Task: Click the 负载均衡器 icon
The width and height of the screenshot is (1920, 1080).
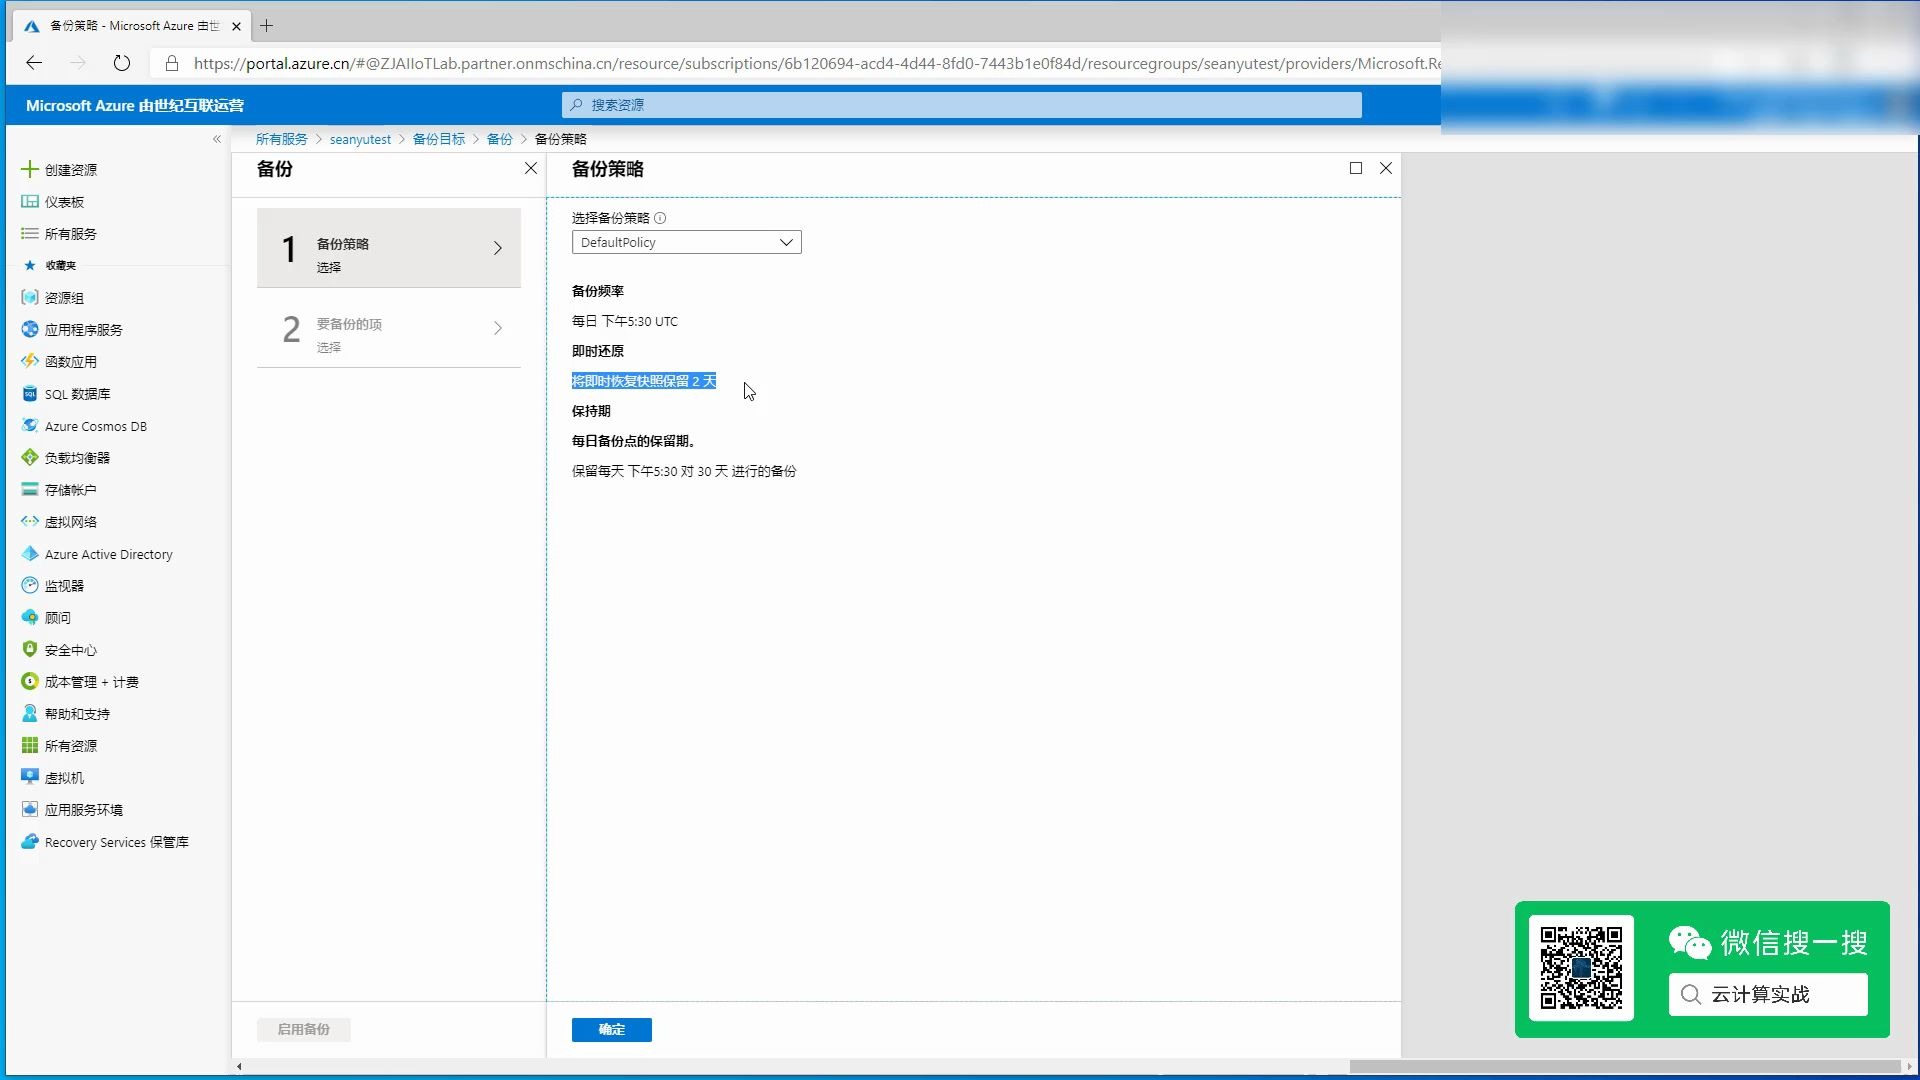Action: [30, 457]
